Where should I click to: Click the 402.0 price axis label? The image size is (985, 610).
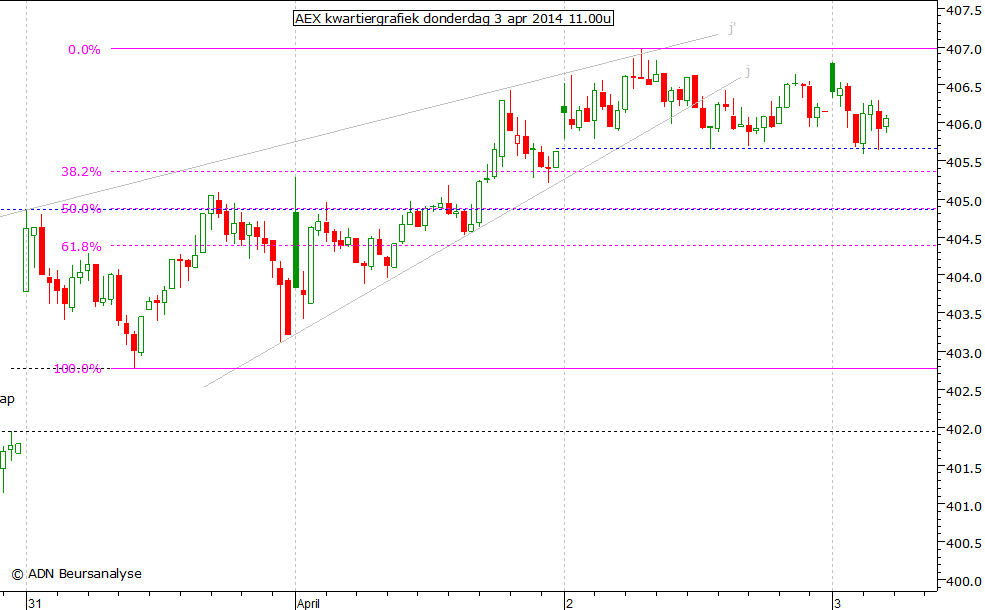click(x=964, y=430)
